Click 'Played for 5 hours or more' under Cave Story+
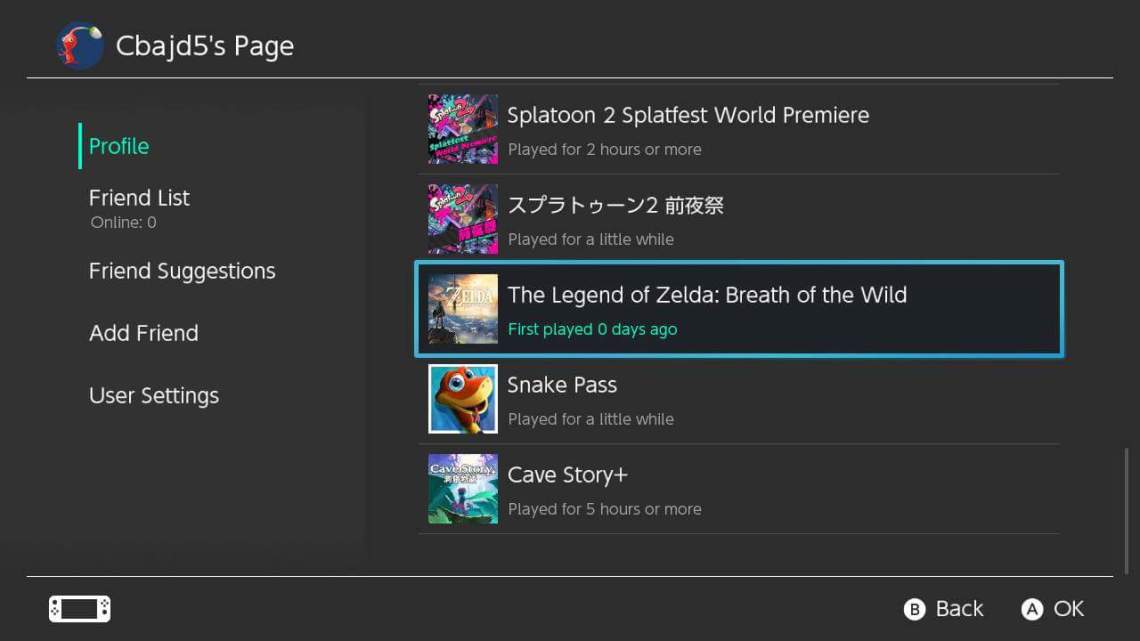Viewport: 1140px width, 641px height. pos(604,508)
